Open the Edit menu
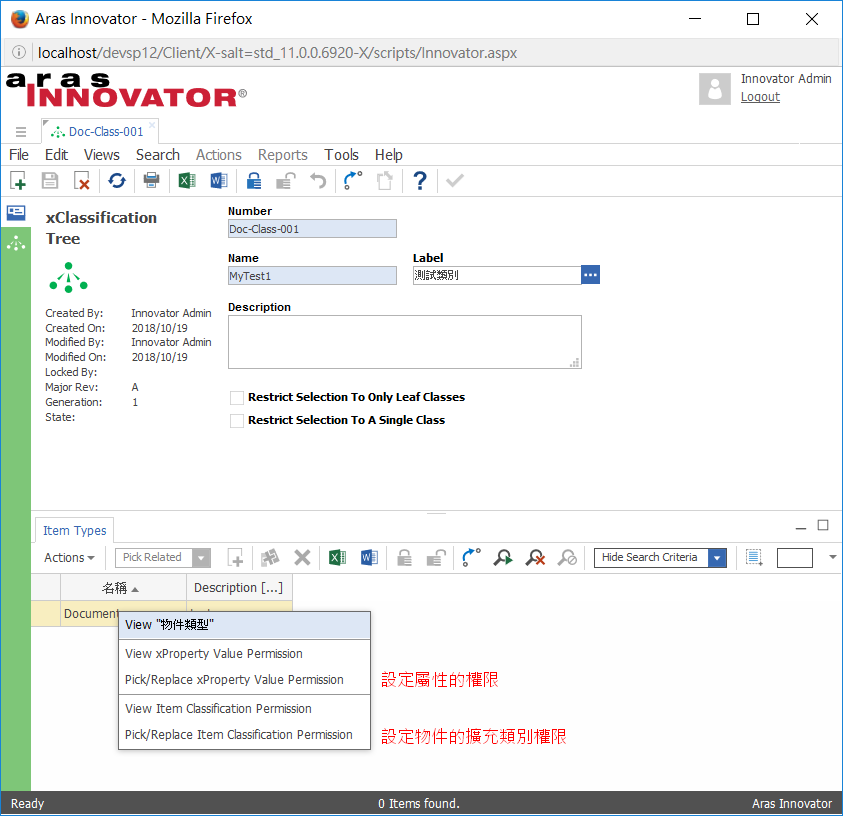The width and height of the screenshot is (843, 816). [x=56, y=155]
